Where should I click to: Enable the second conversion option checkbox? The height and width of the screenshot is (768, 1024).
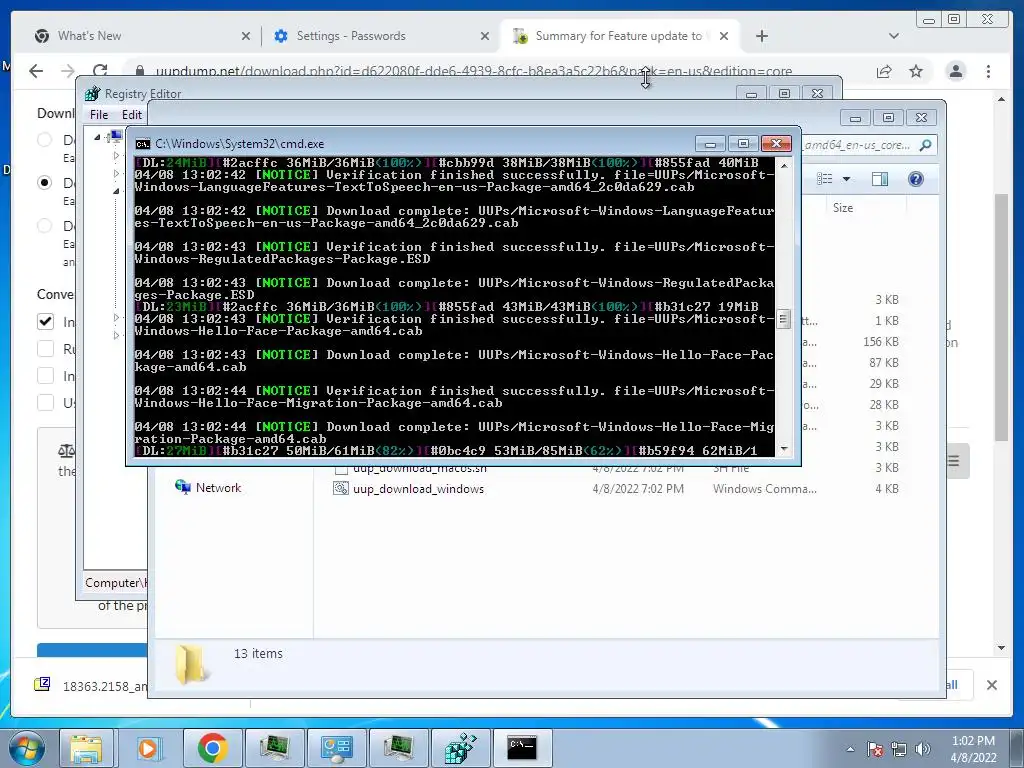point(45,349)
